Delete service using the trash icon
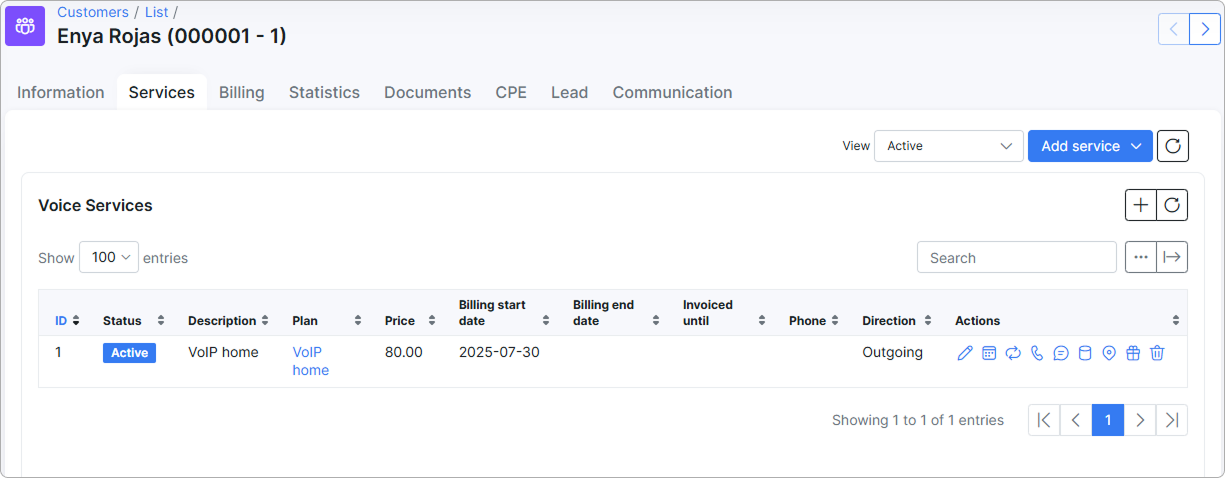Screen dimensions: 1225x478 tap(1157, 353)
